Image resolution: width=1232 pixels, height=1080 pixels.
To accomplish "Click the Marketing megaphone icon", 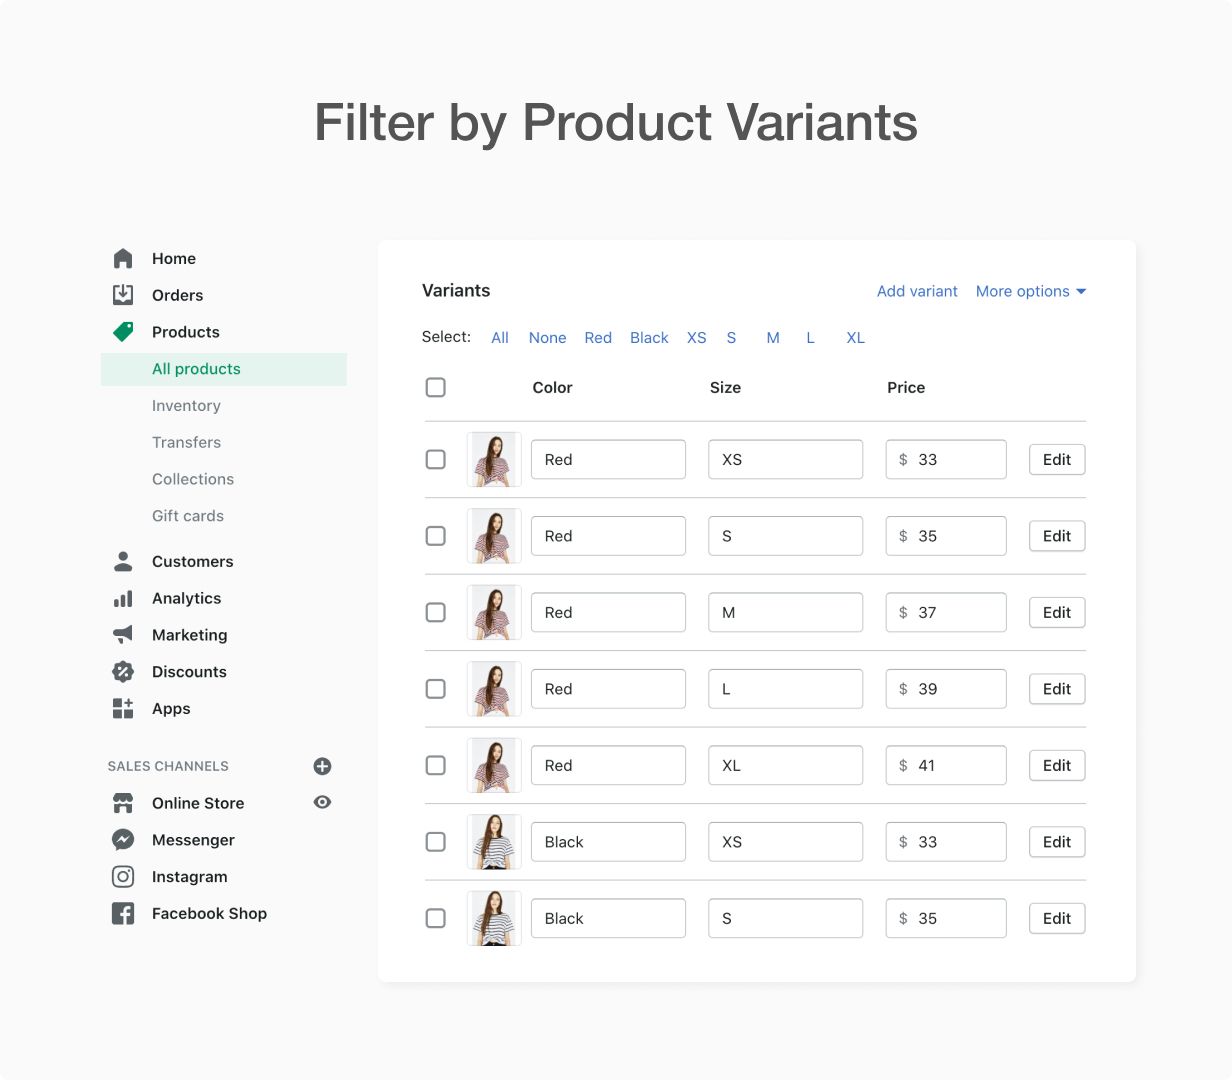I will coord(123,635).
